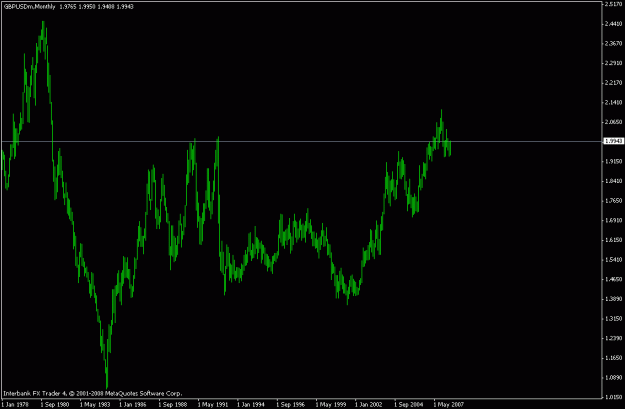
Task: Click the 1.1650 price scale label
Action: click(613, 358)
